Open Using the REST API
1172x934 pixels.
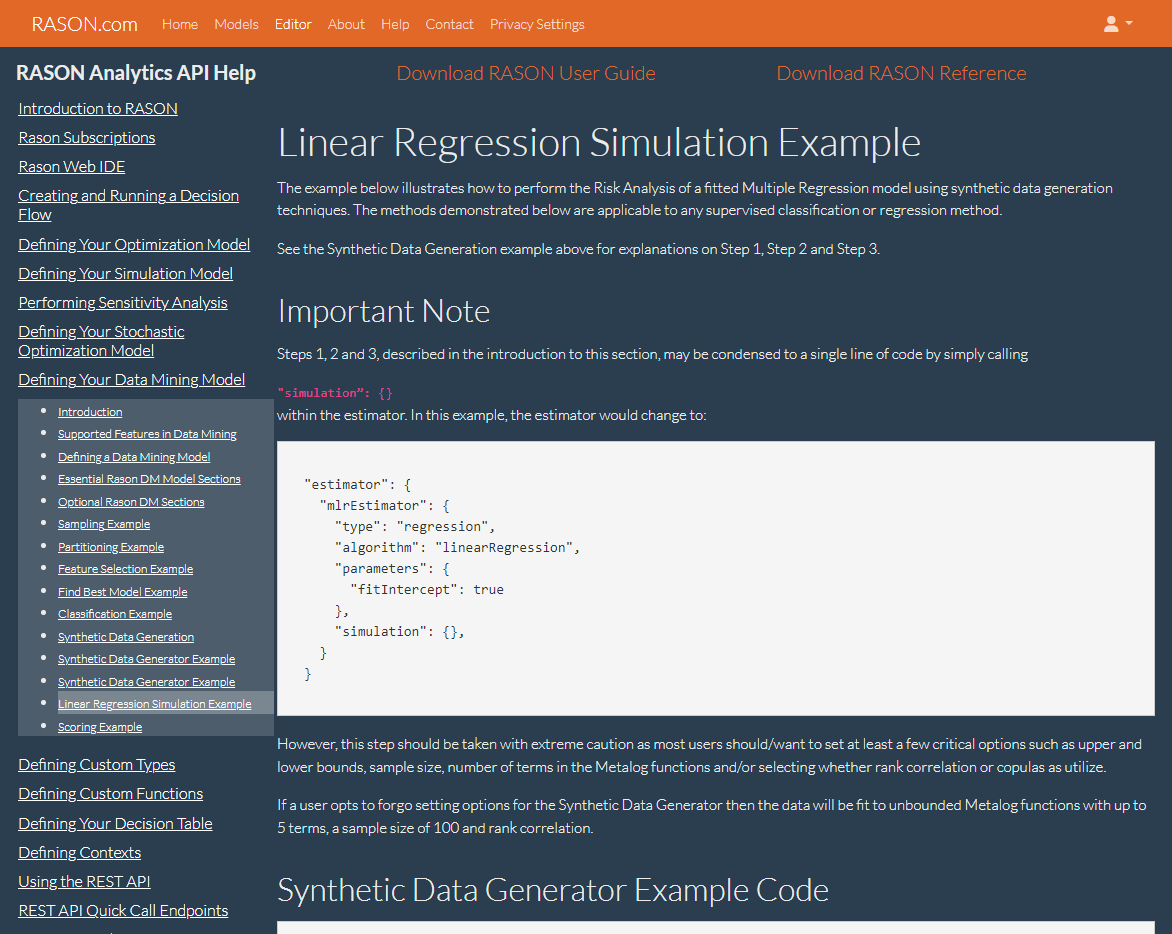pos(84,882)
